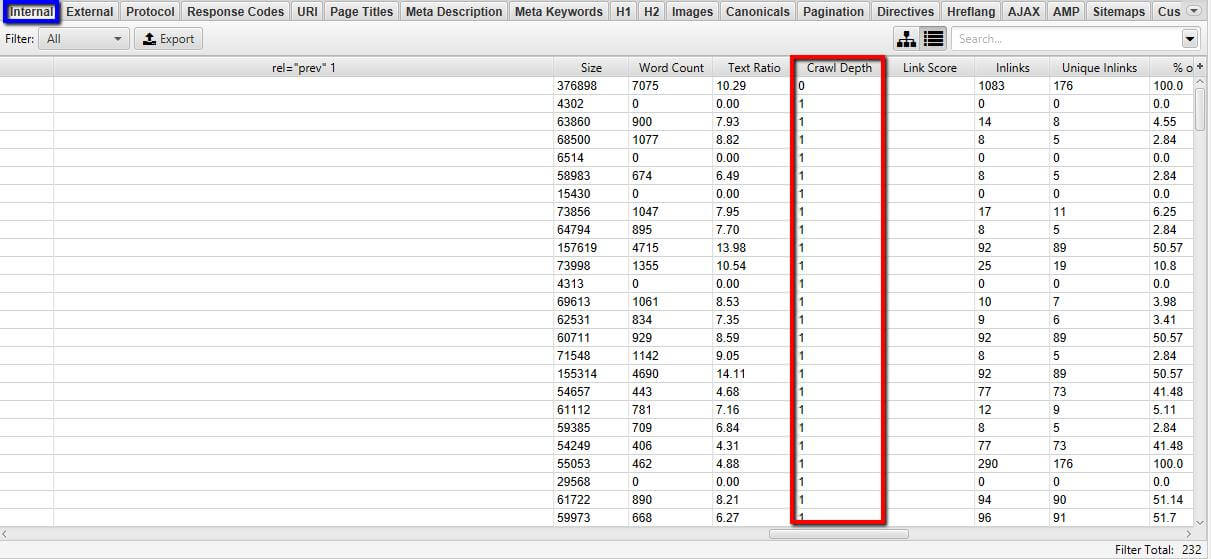Viewport: 1211px width, 559px height.
Task: Click into the Search field
Action: coord(1066,39)
